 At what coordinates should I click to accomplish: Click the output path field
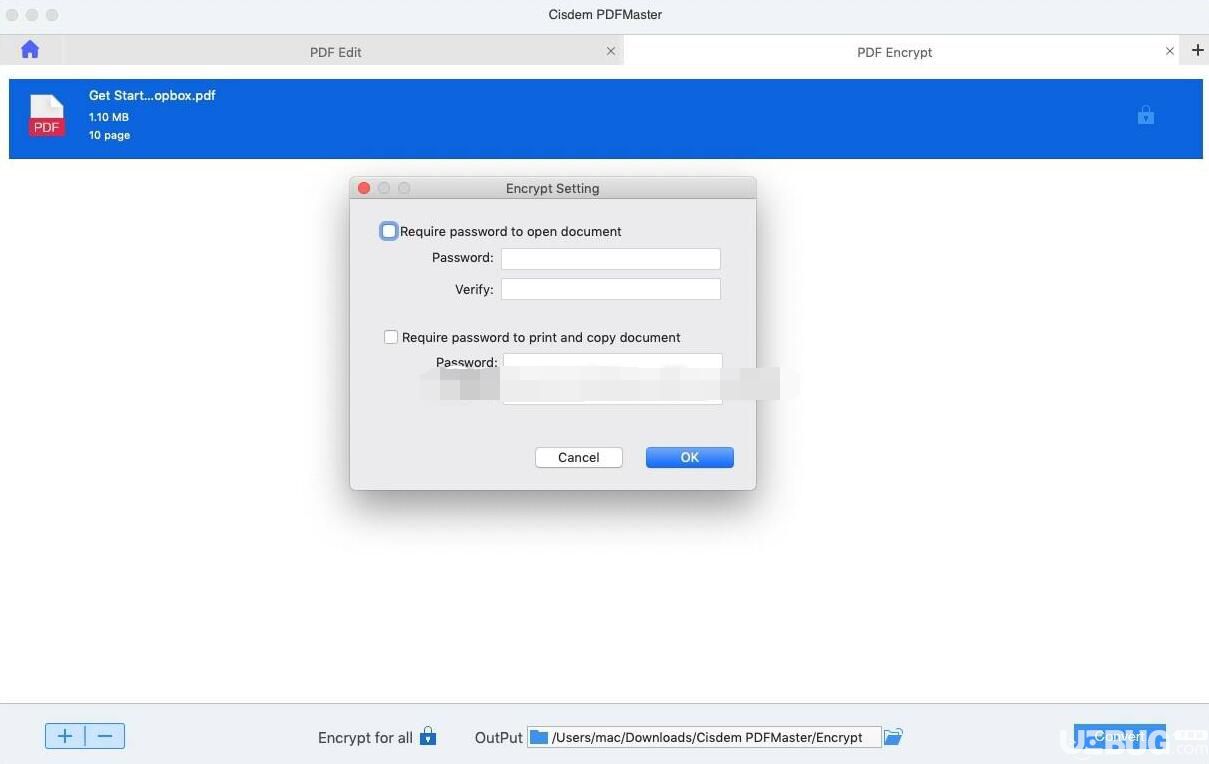(705, 737)
